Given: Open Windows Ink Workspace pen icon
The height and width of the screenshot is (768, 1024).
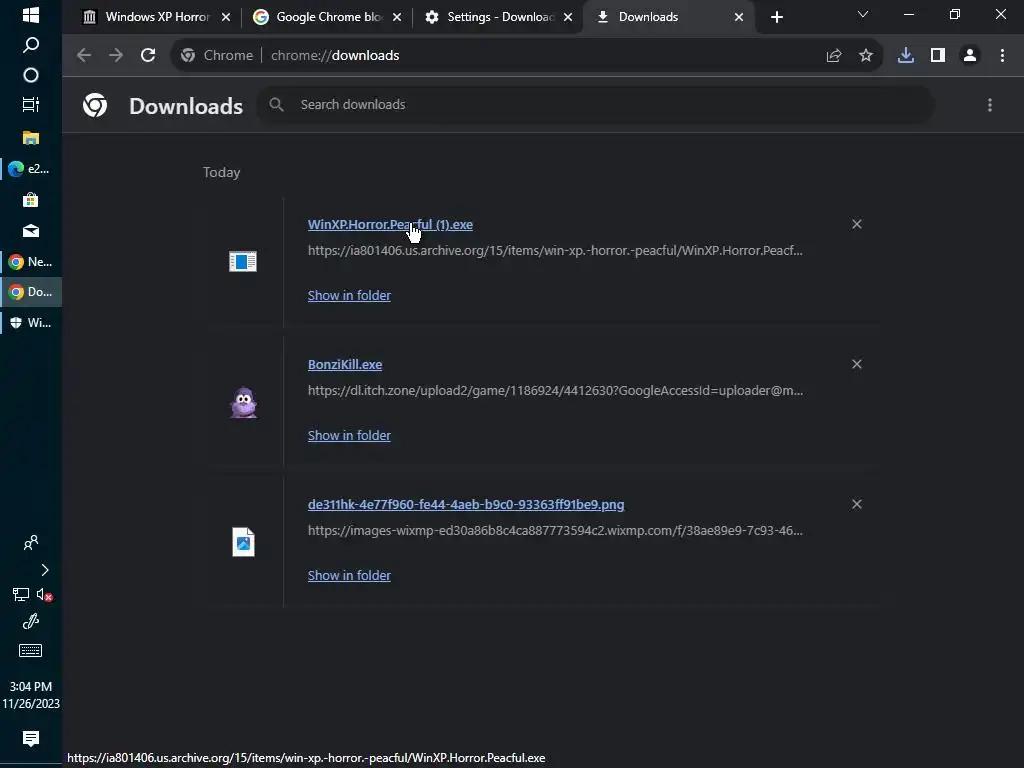Looking at the screenshot, I should [x=31, y=622].
